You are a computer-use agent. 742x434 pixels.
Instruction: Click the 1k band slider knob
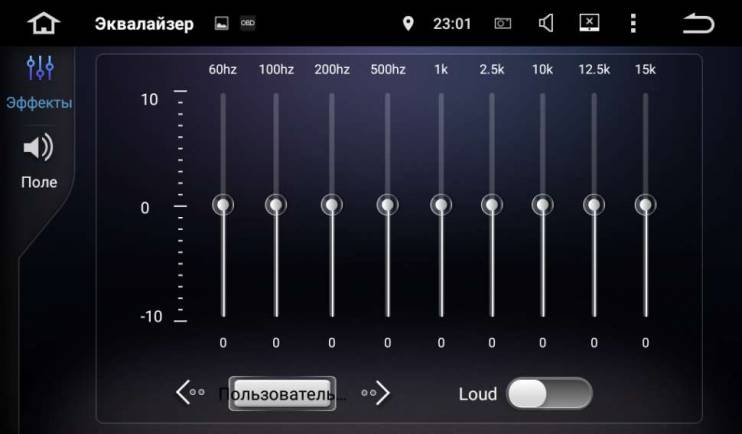click(x=441, y=205)
